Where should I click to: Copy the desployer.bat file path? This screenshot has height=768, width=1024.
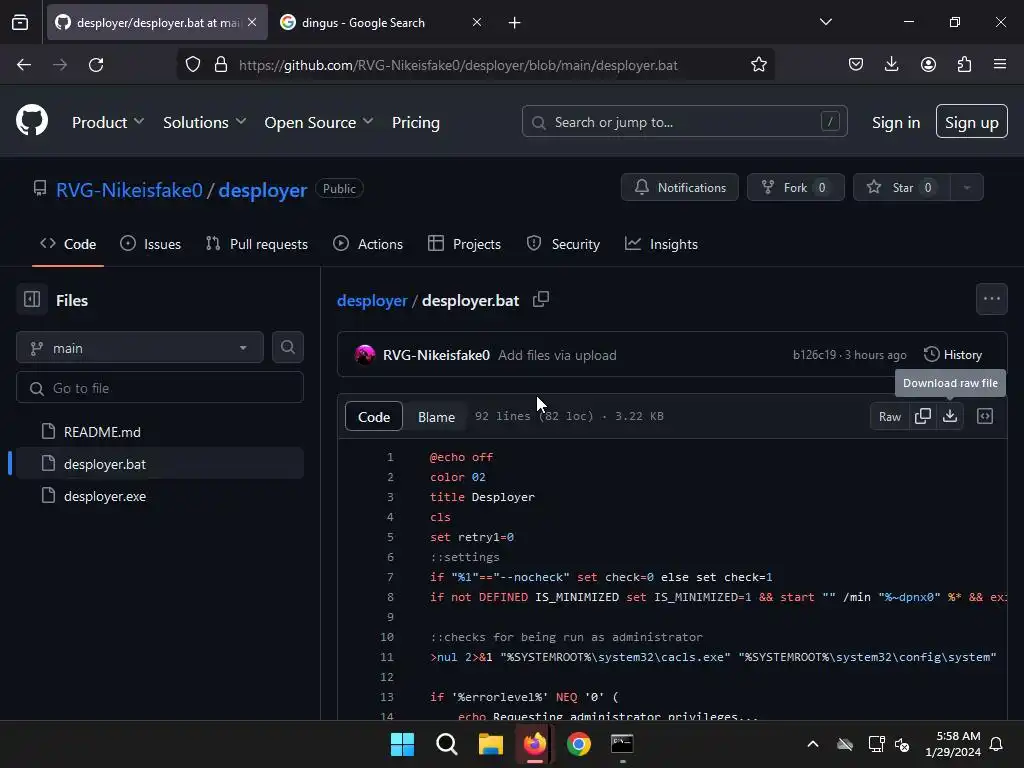pos(541,300)
